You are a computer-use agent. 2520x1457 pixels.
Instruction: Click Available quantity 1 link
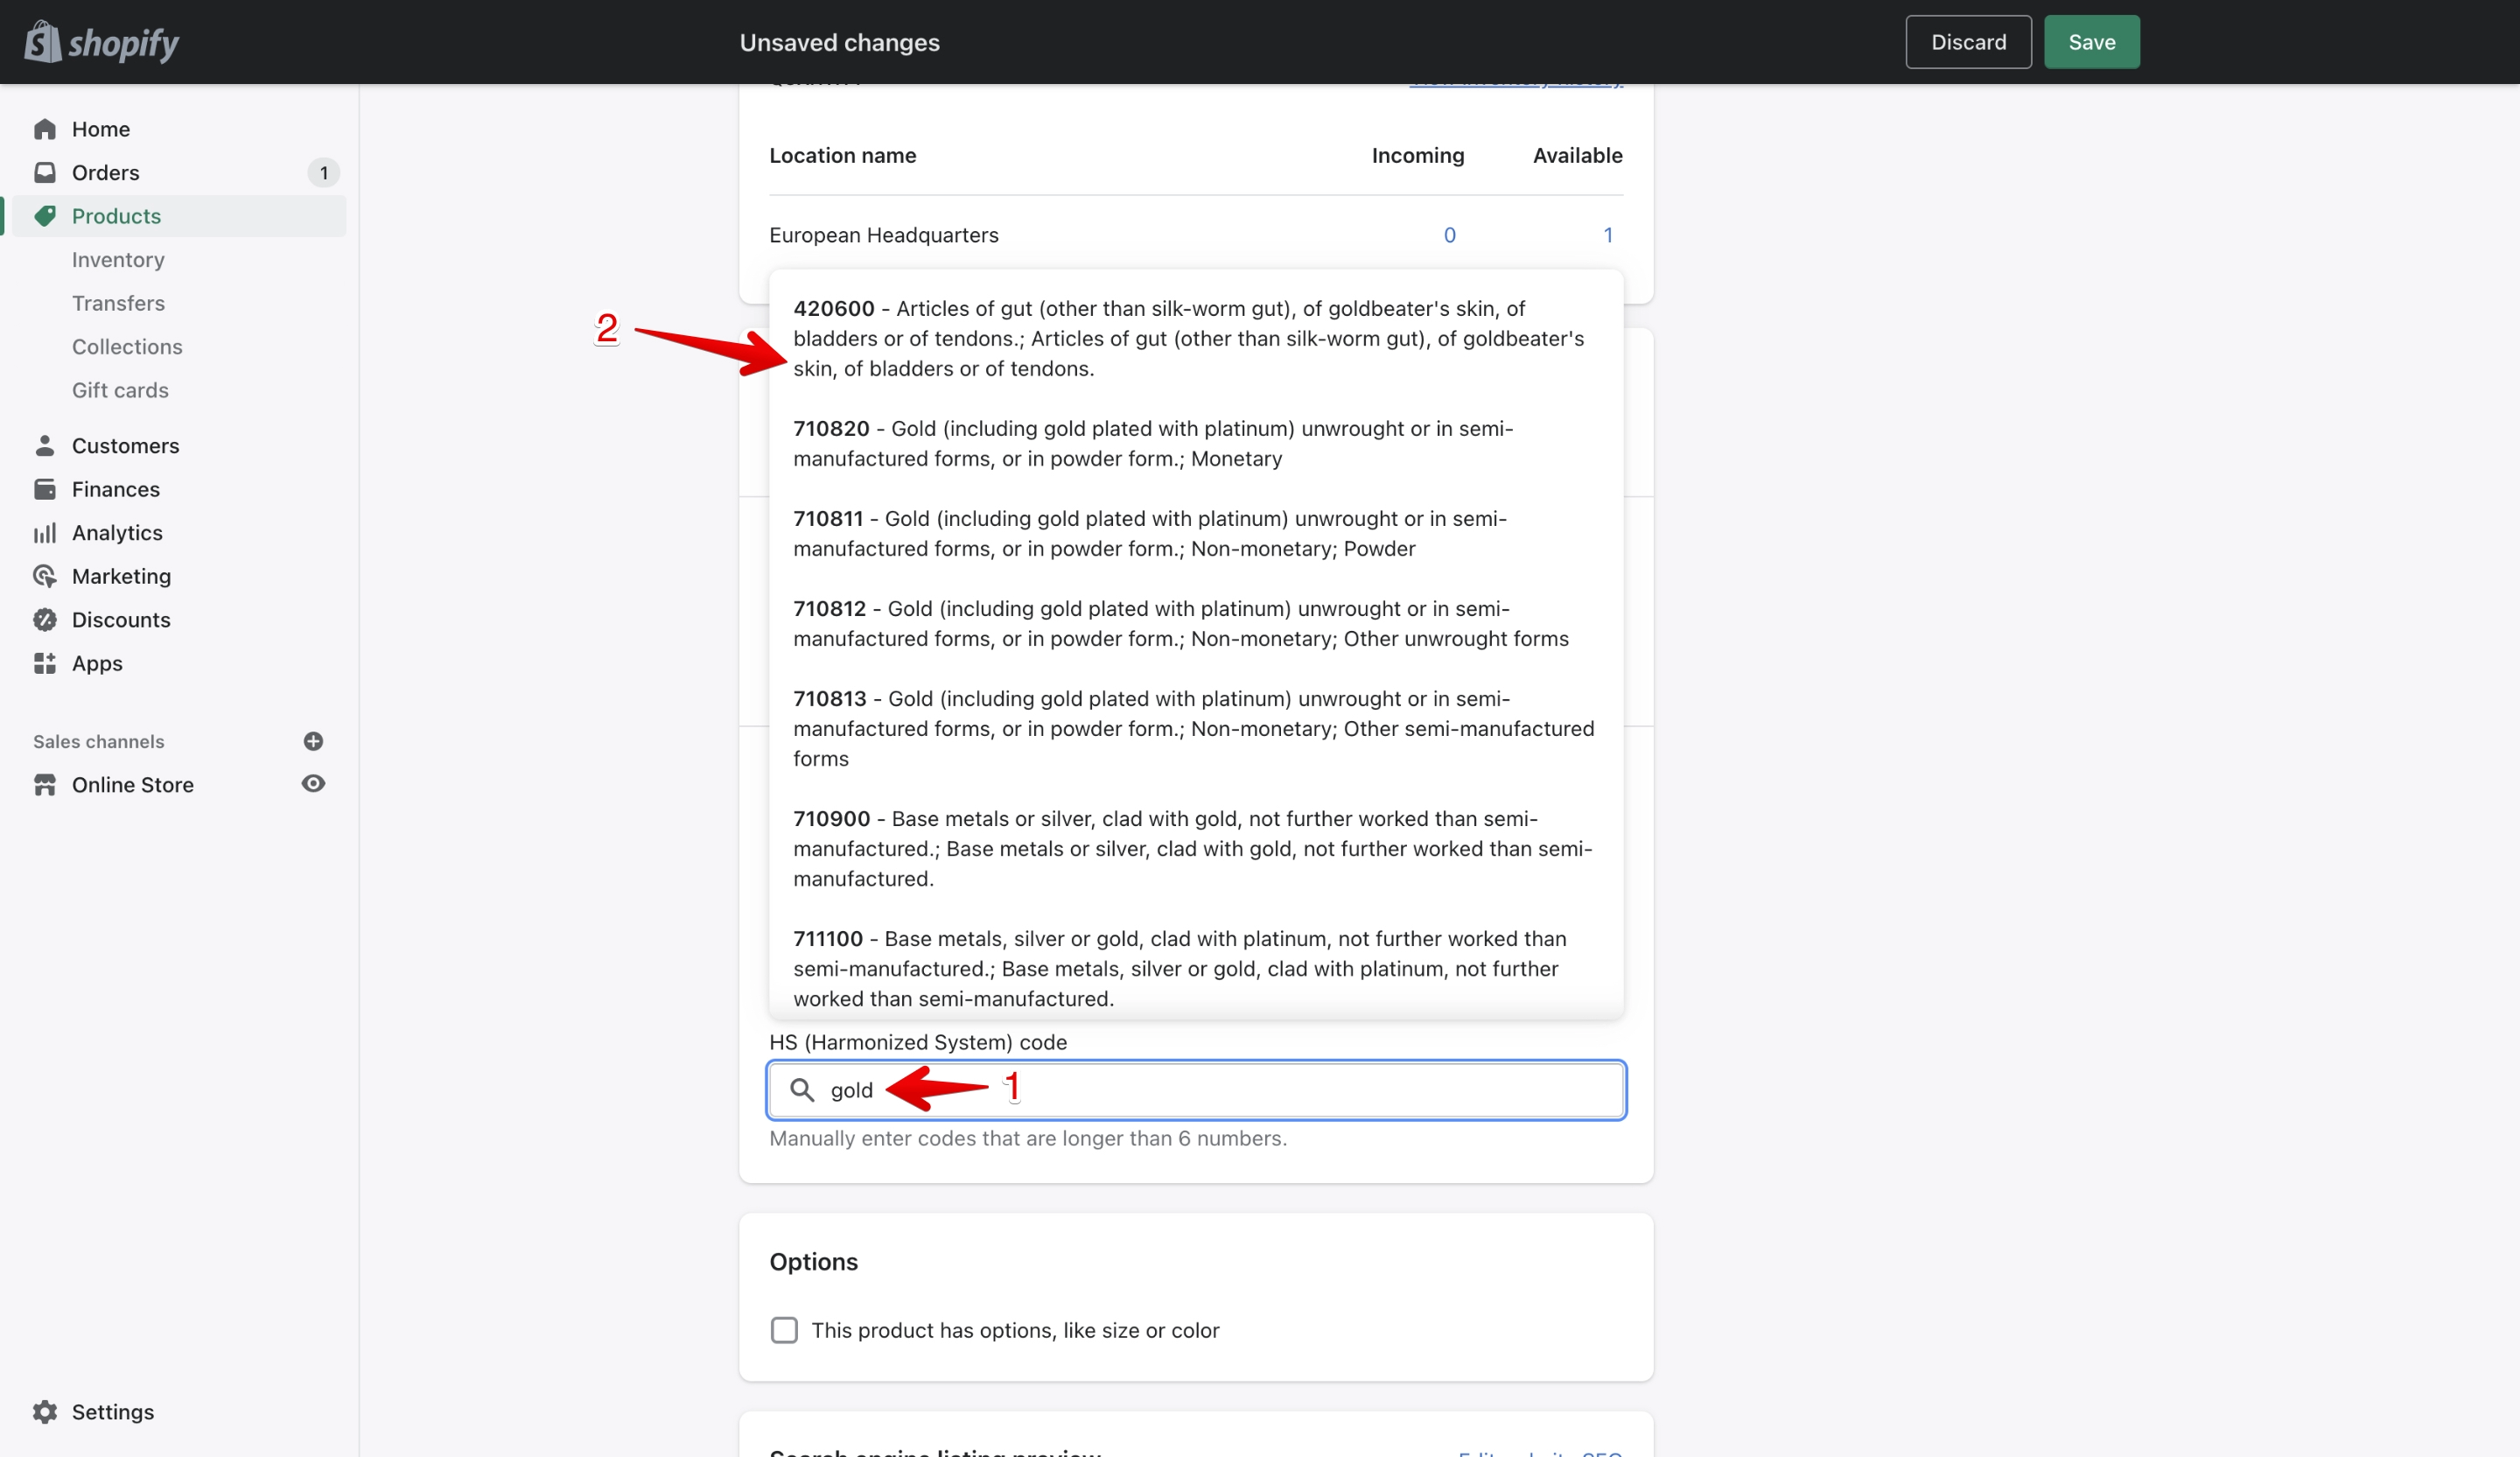[1608, 235]
